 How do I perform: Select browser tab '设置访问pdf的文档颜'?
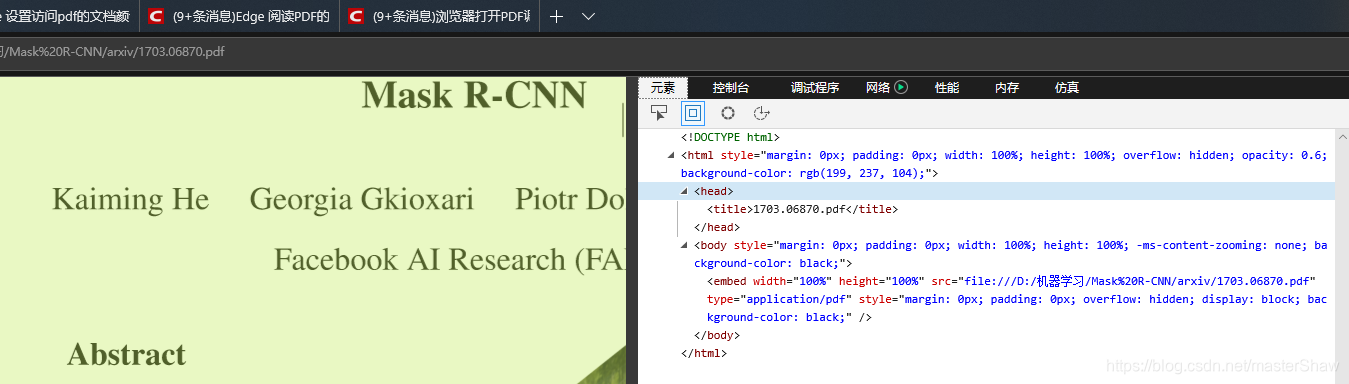pyautogui.click(x=68, y=16)
